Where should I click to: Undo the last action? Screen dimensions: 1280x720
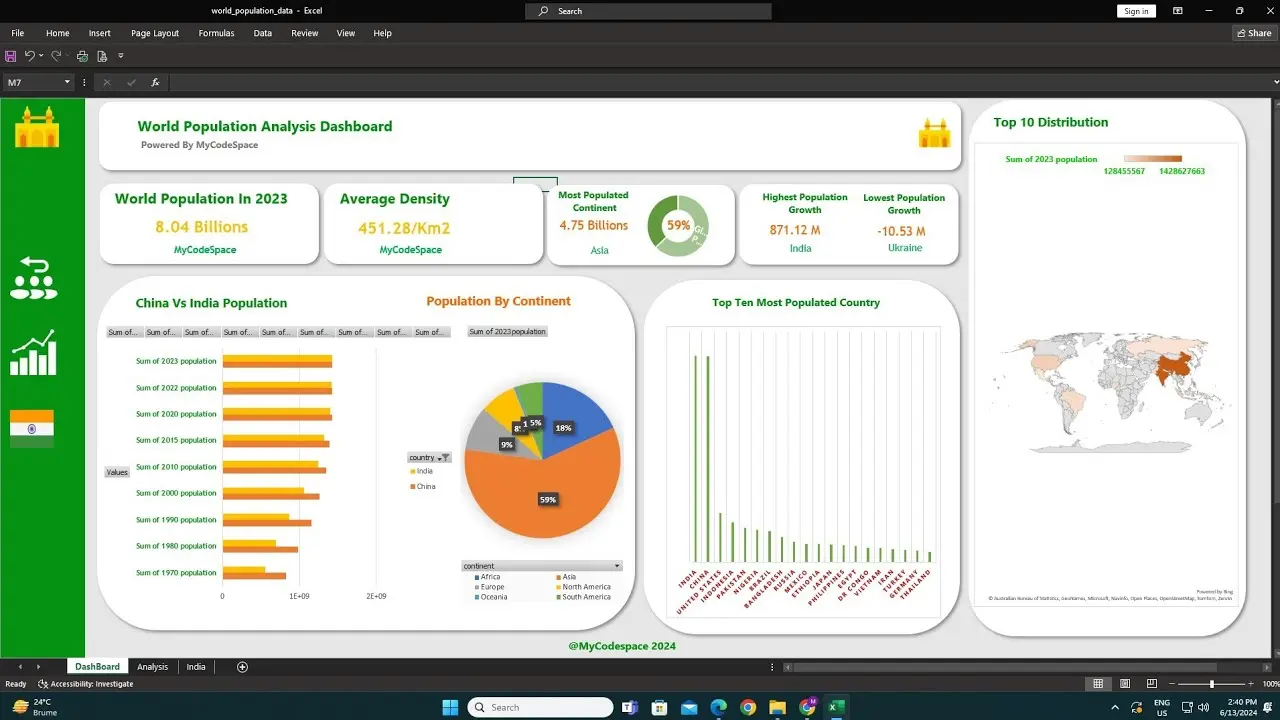click(29, 56)
